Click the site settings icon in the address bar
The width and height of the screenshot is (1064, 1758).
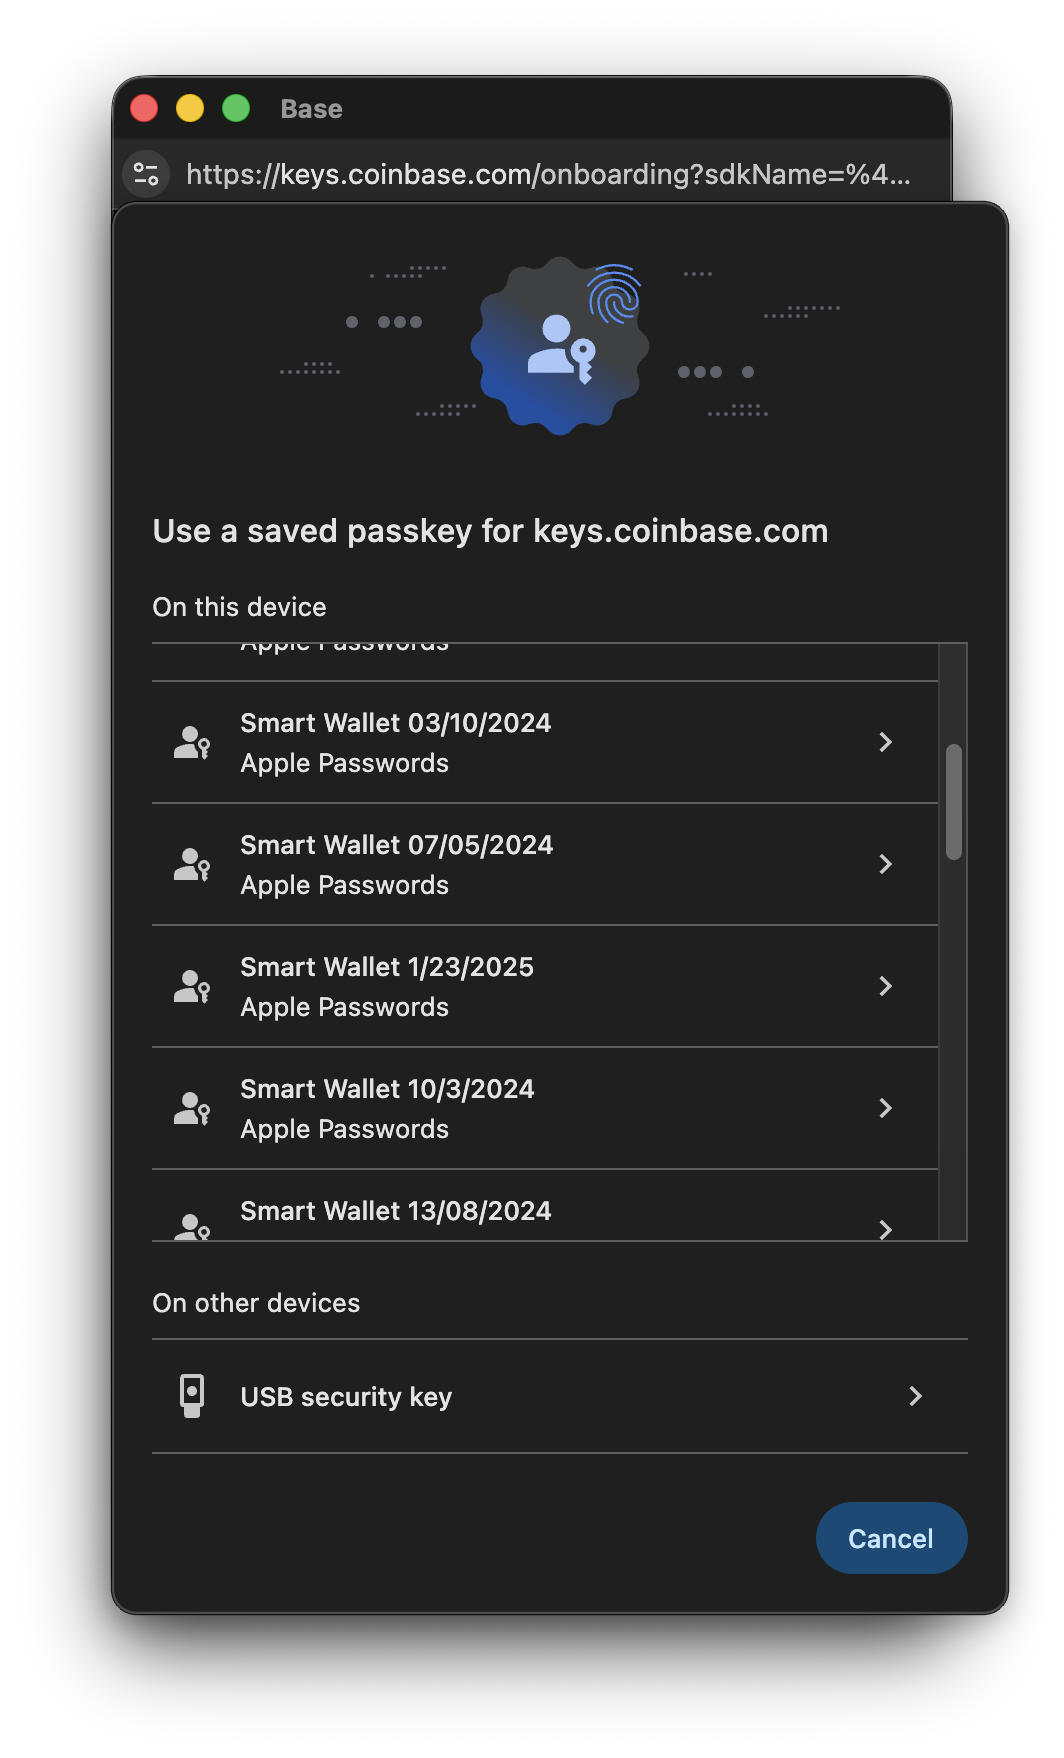click(x=146, y=173)
